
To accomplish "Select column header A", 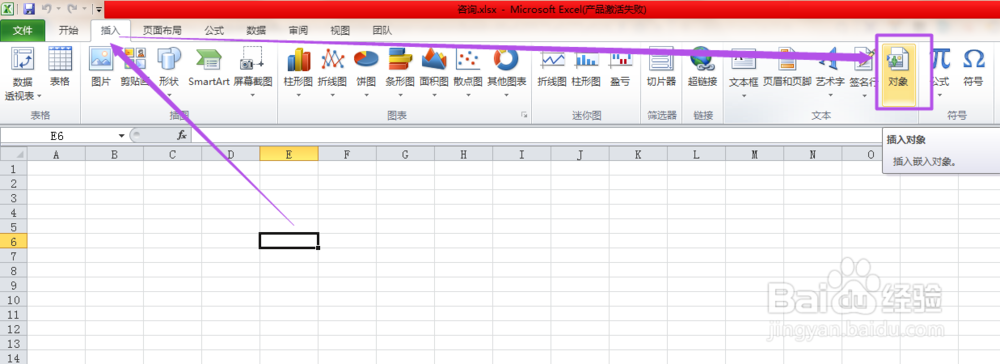I will point(56,154).
